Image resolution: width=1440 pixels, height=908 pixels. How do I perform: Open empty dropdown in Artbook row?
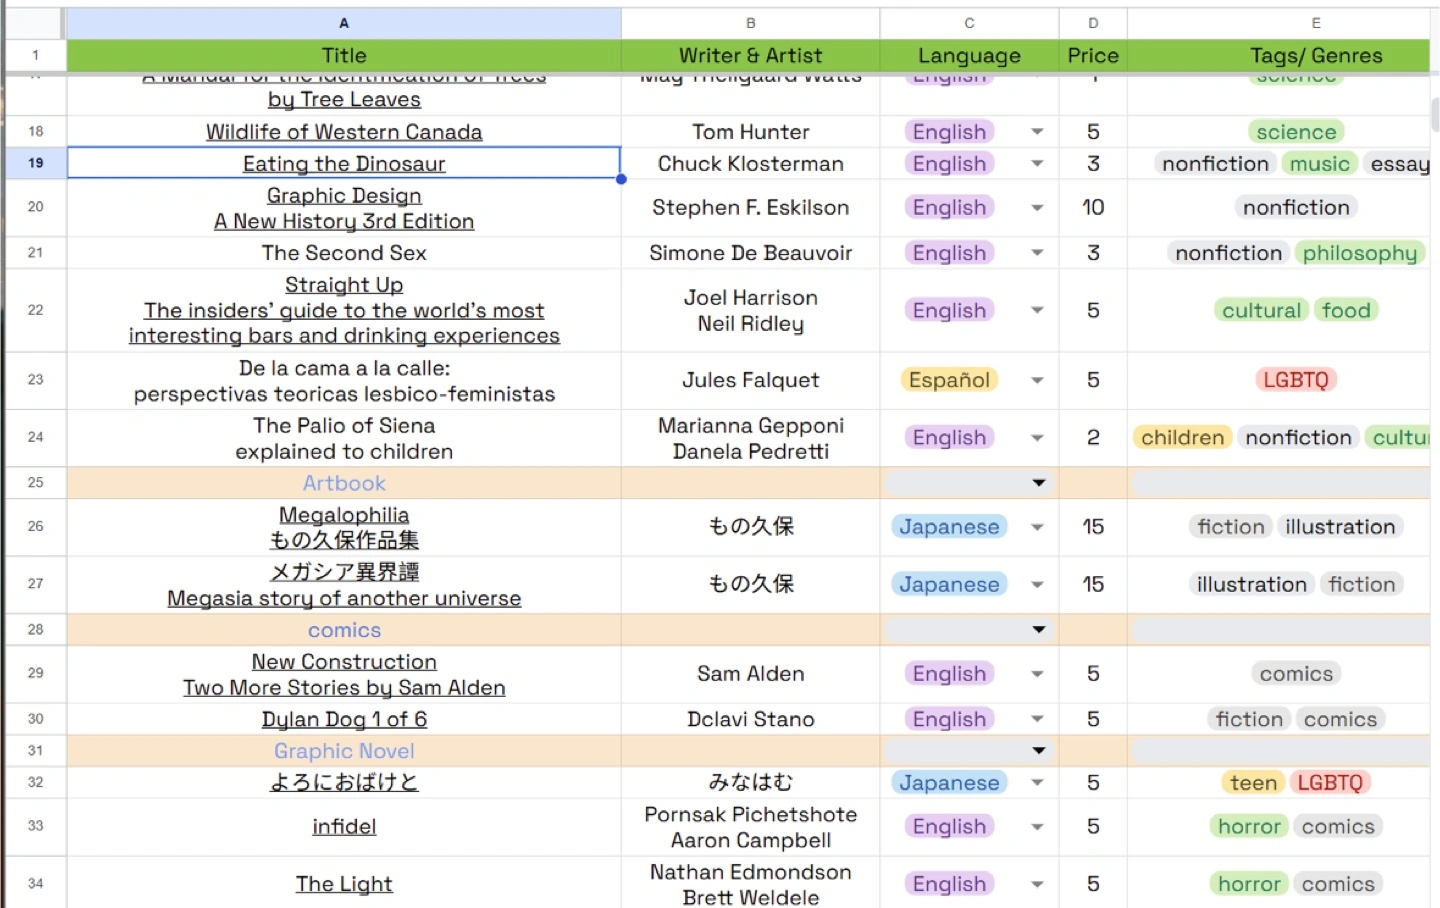click(1039, 483)
